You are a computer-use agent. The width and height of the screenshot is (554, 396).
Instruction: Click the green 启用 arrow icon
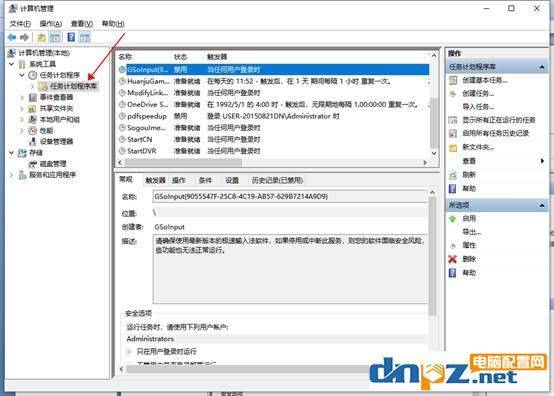pyautogui.click(x=453, y=219)
